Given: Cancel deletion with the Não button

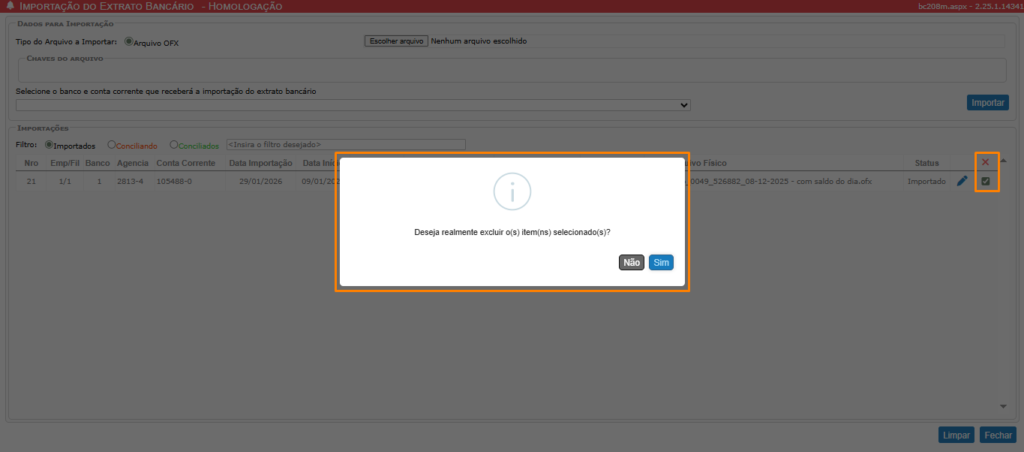Looking at the screenshot, I should [631, 263].
